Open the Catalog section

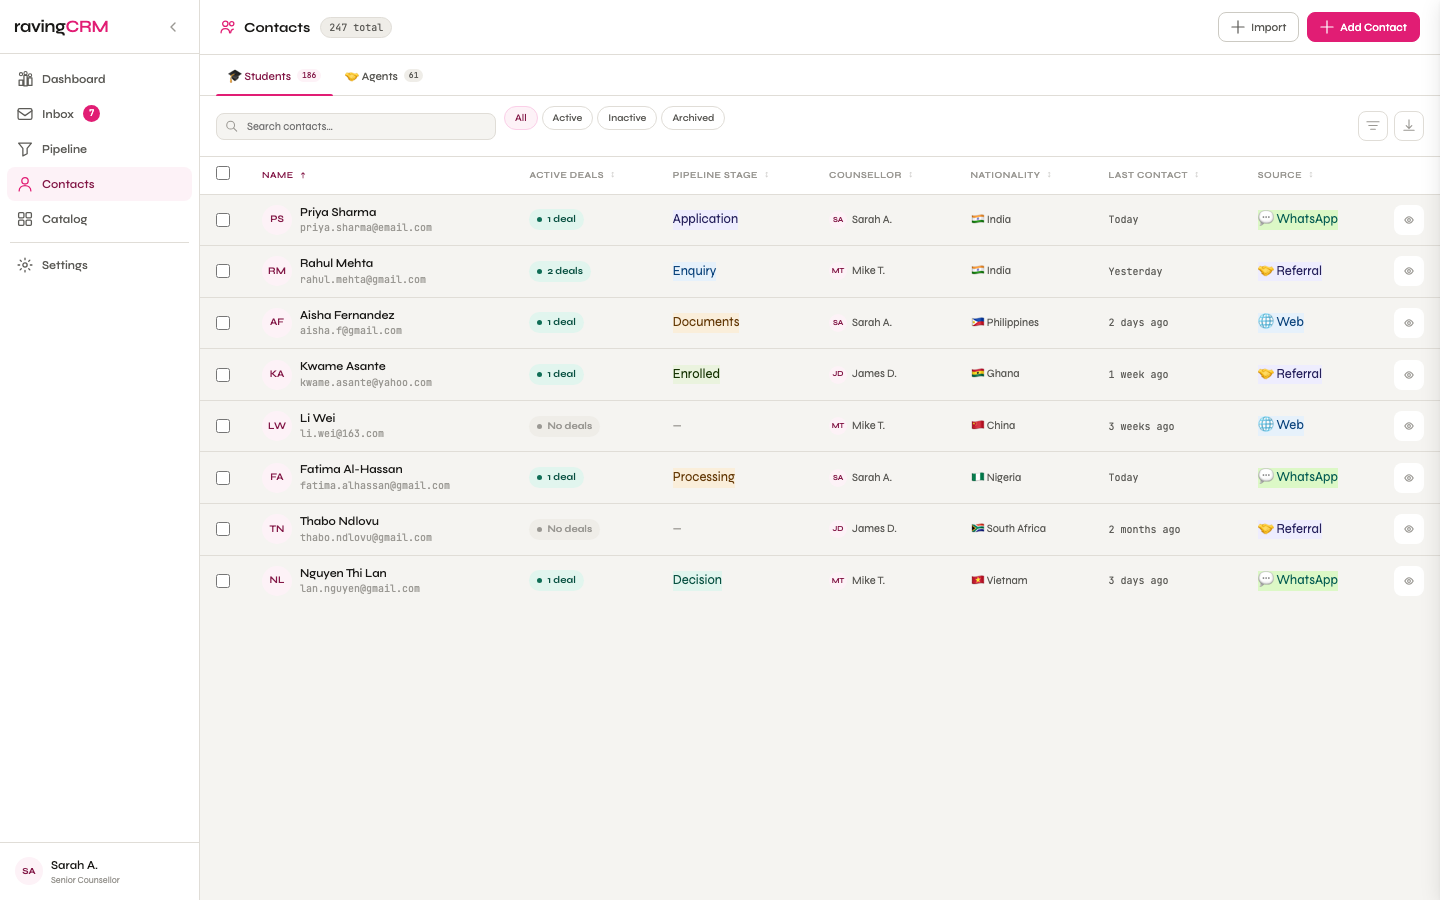tap(64, 219)
